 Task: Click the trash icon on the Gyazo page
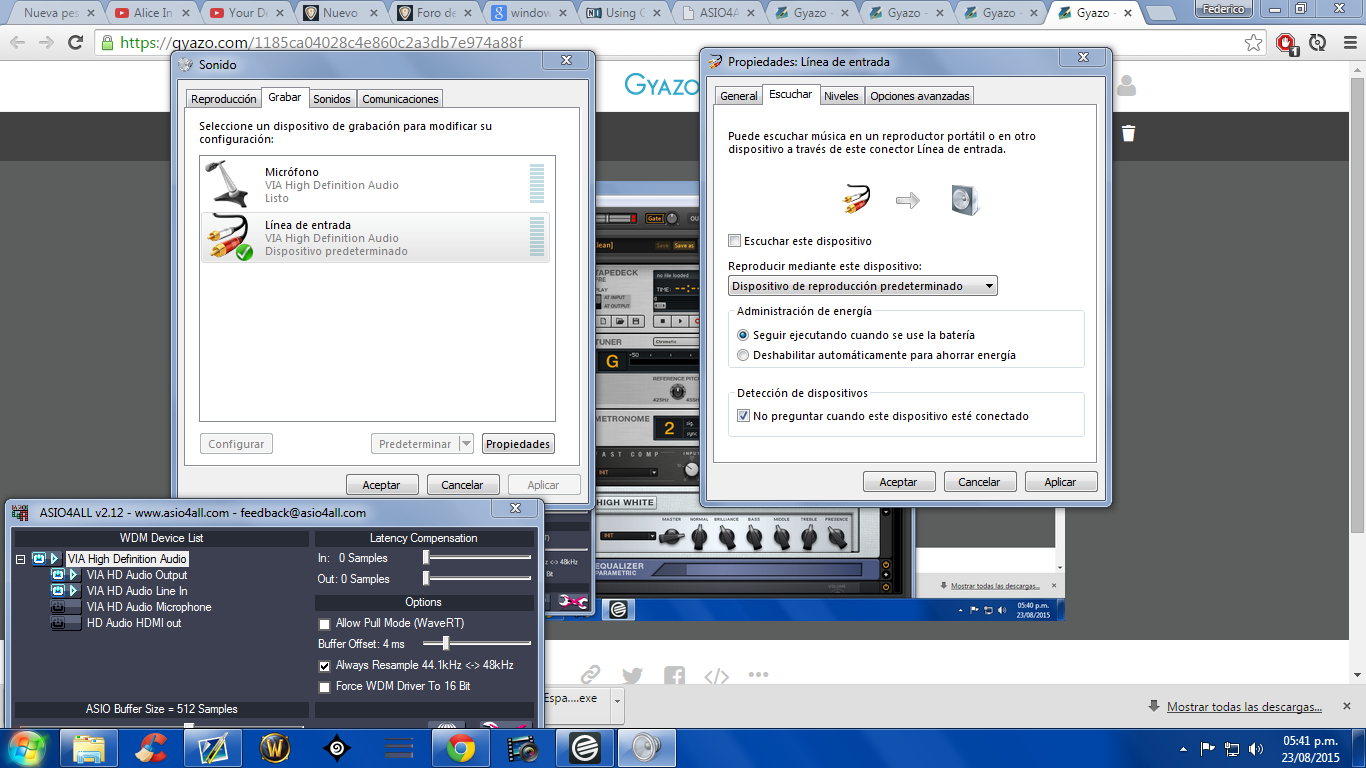[1129, 133]
